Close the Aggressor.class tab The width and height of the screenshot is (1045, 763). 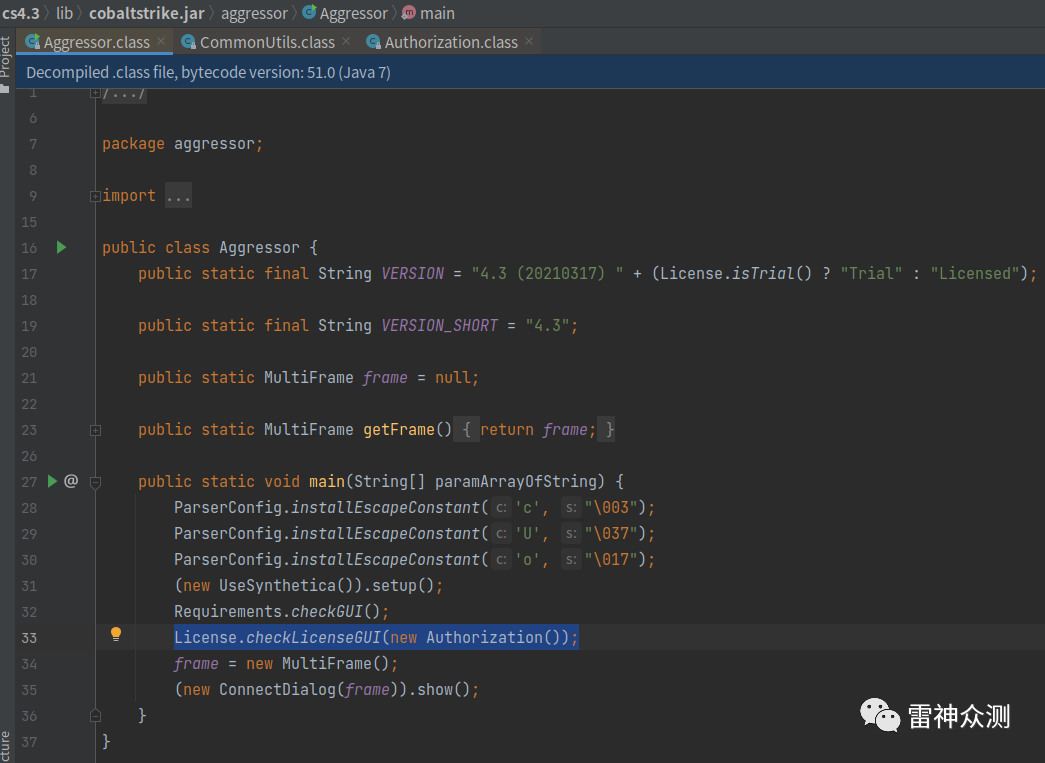coord(161,41)
